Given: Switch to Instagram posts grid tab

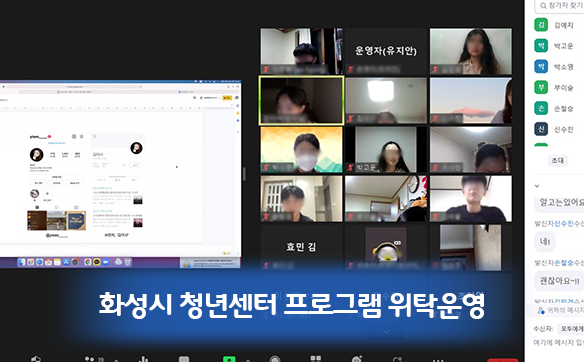Looking at the screenshot, I should 37,207.
